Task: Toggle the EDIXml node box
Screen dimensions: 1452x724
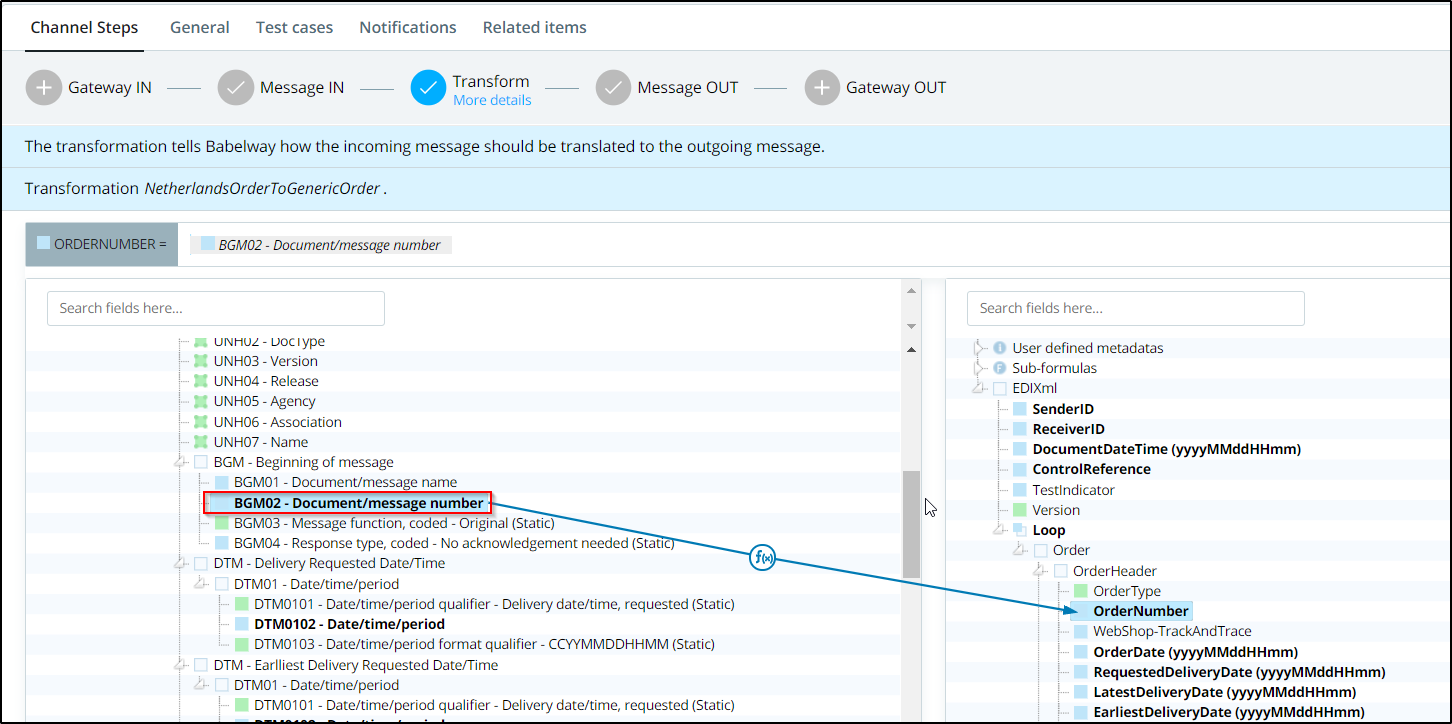Action: [1000, 388]
